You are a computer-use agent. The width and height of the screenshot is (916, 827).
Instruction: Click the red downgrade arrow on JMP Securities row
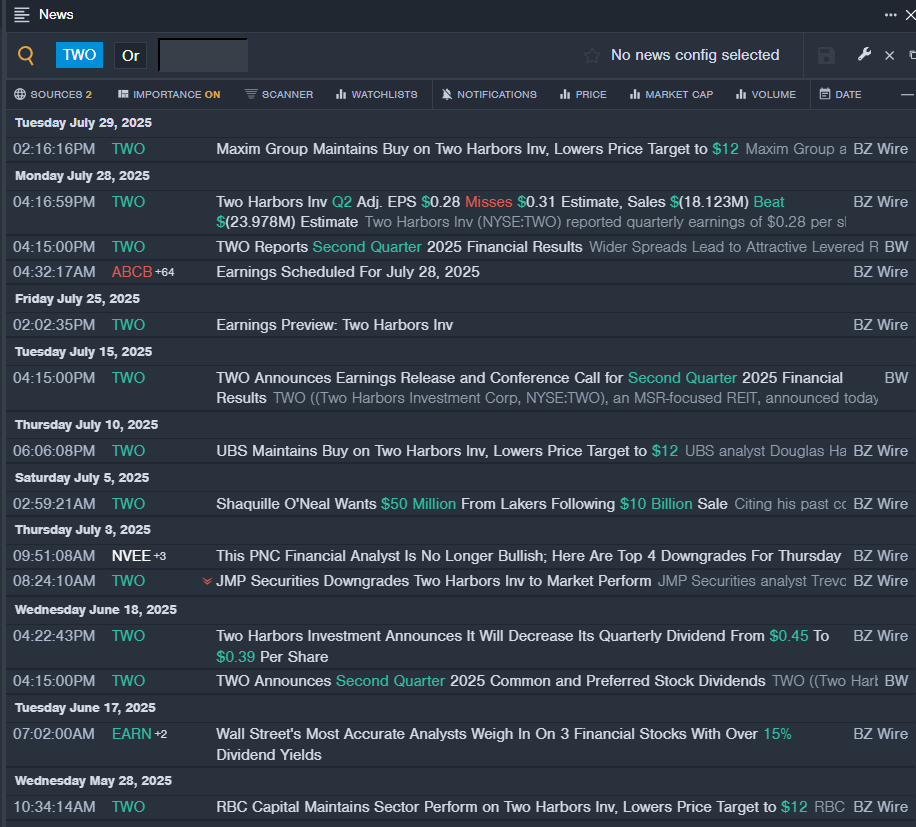tap(207, 581)
